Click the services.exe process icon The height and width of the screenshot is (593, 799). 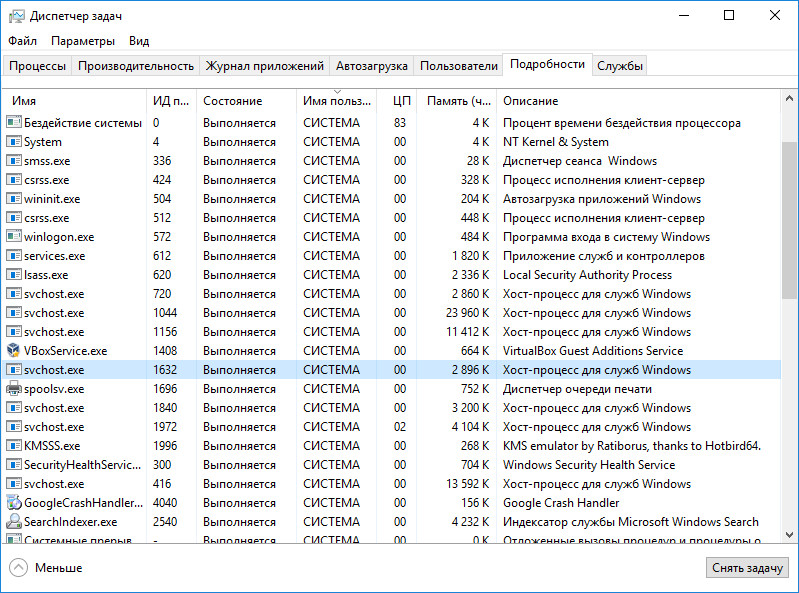pyautogui.click(x=14, y=256)
